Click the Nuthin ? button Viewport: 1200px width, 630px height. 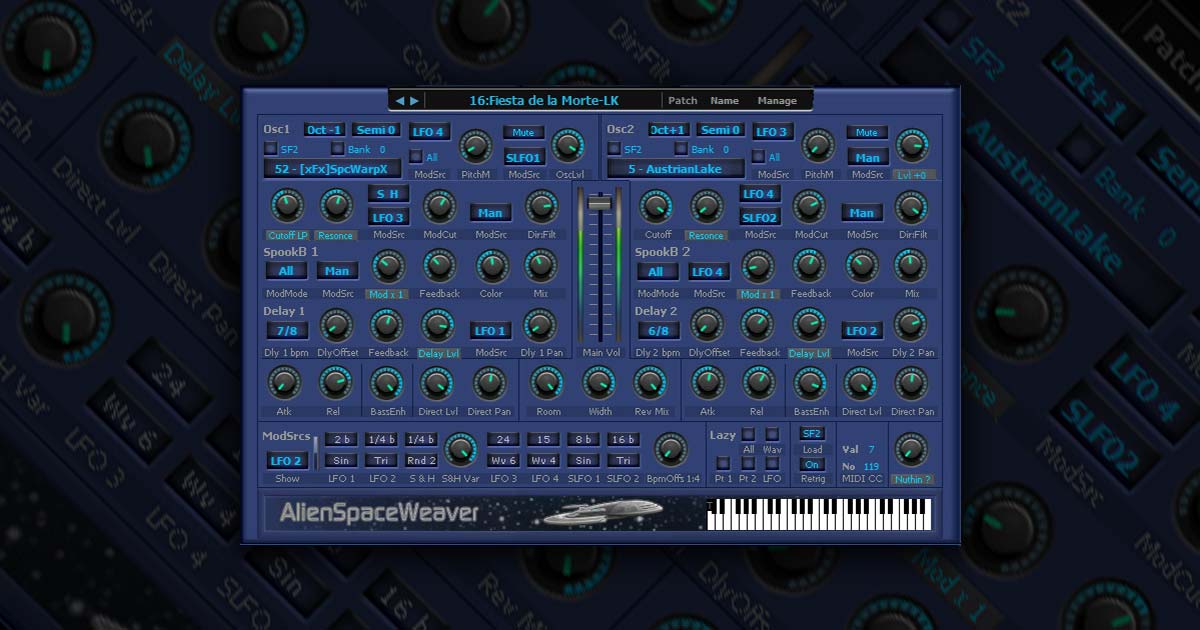click(x=912, y=479)
